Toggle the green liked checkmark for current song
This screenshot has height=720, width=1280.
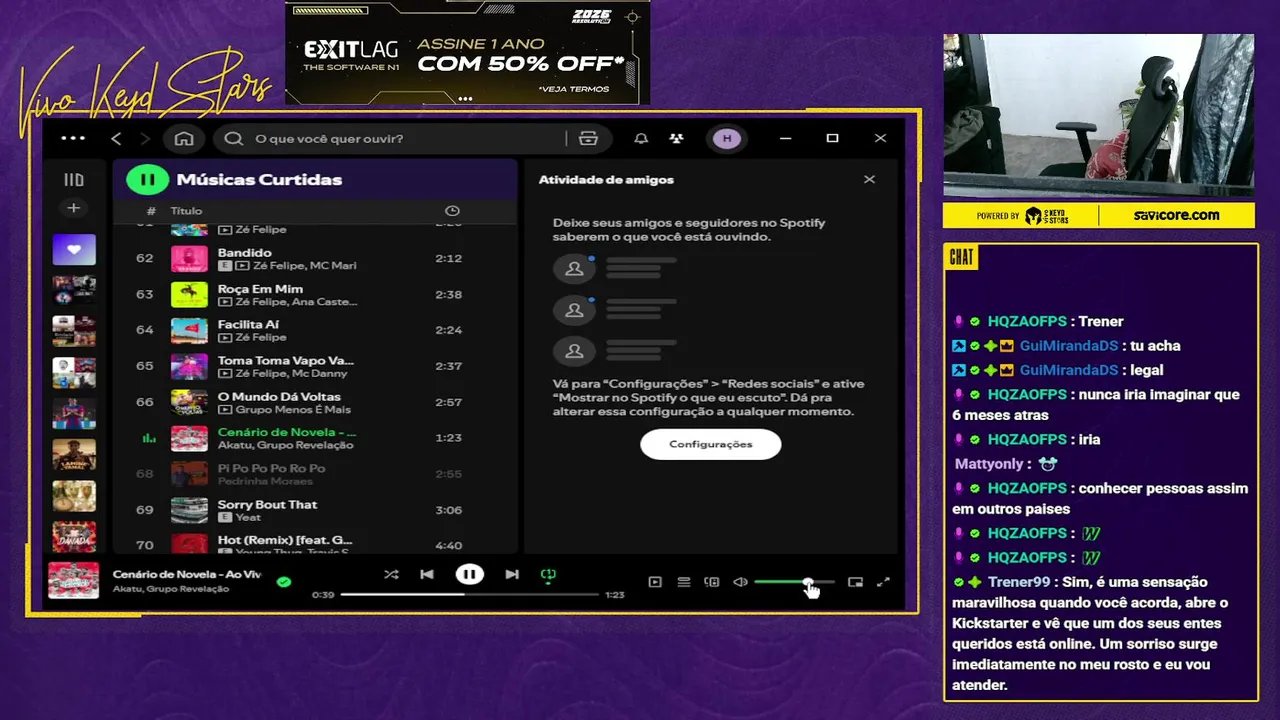pos(284,582)
